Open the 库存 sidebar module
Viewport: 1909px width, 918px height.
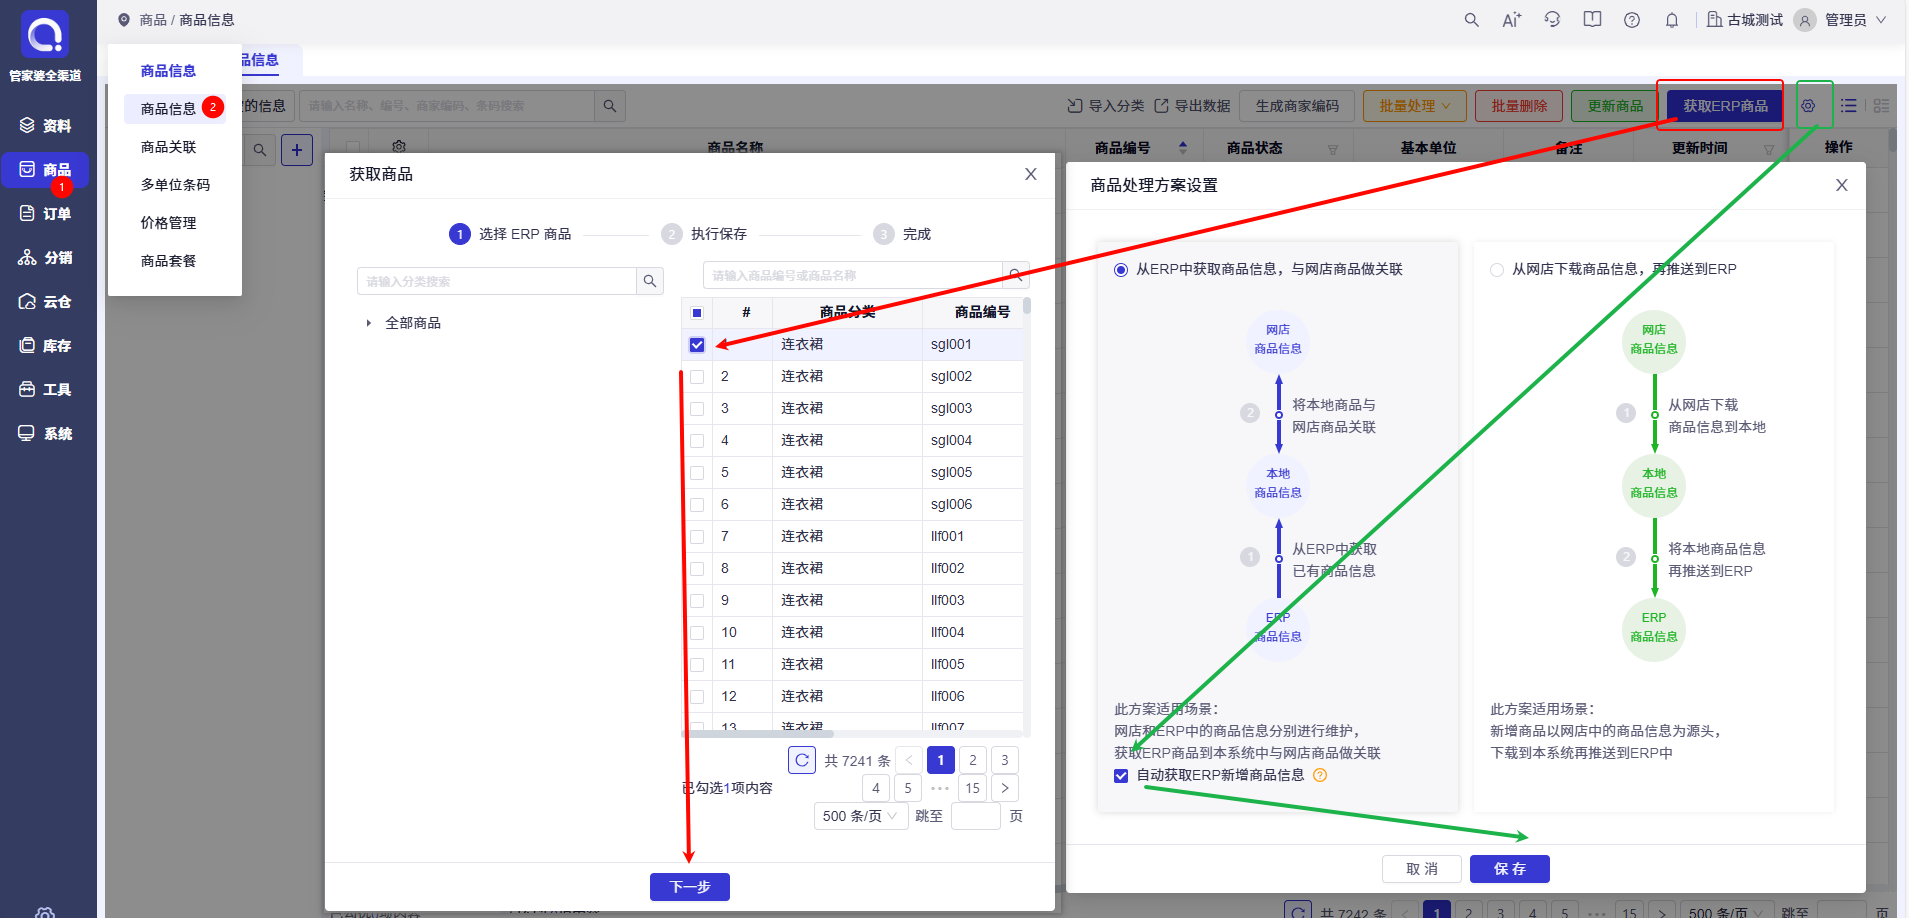[46, 346]
